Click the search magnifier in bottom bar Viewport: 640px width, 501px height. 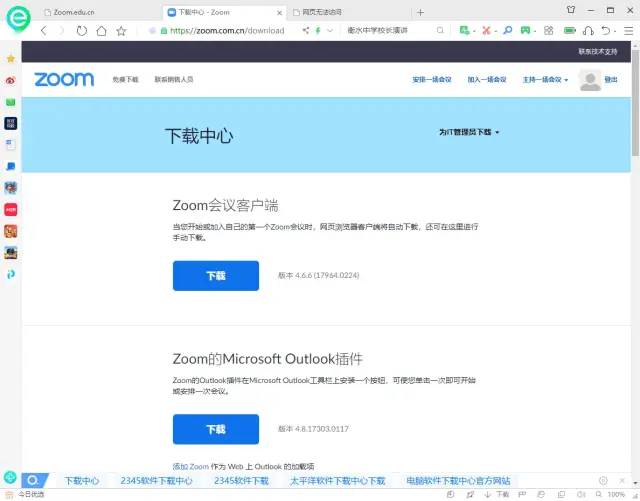click(x=32, y=481)
